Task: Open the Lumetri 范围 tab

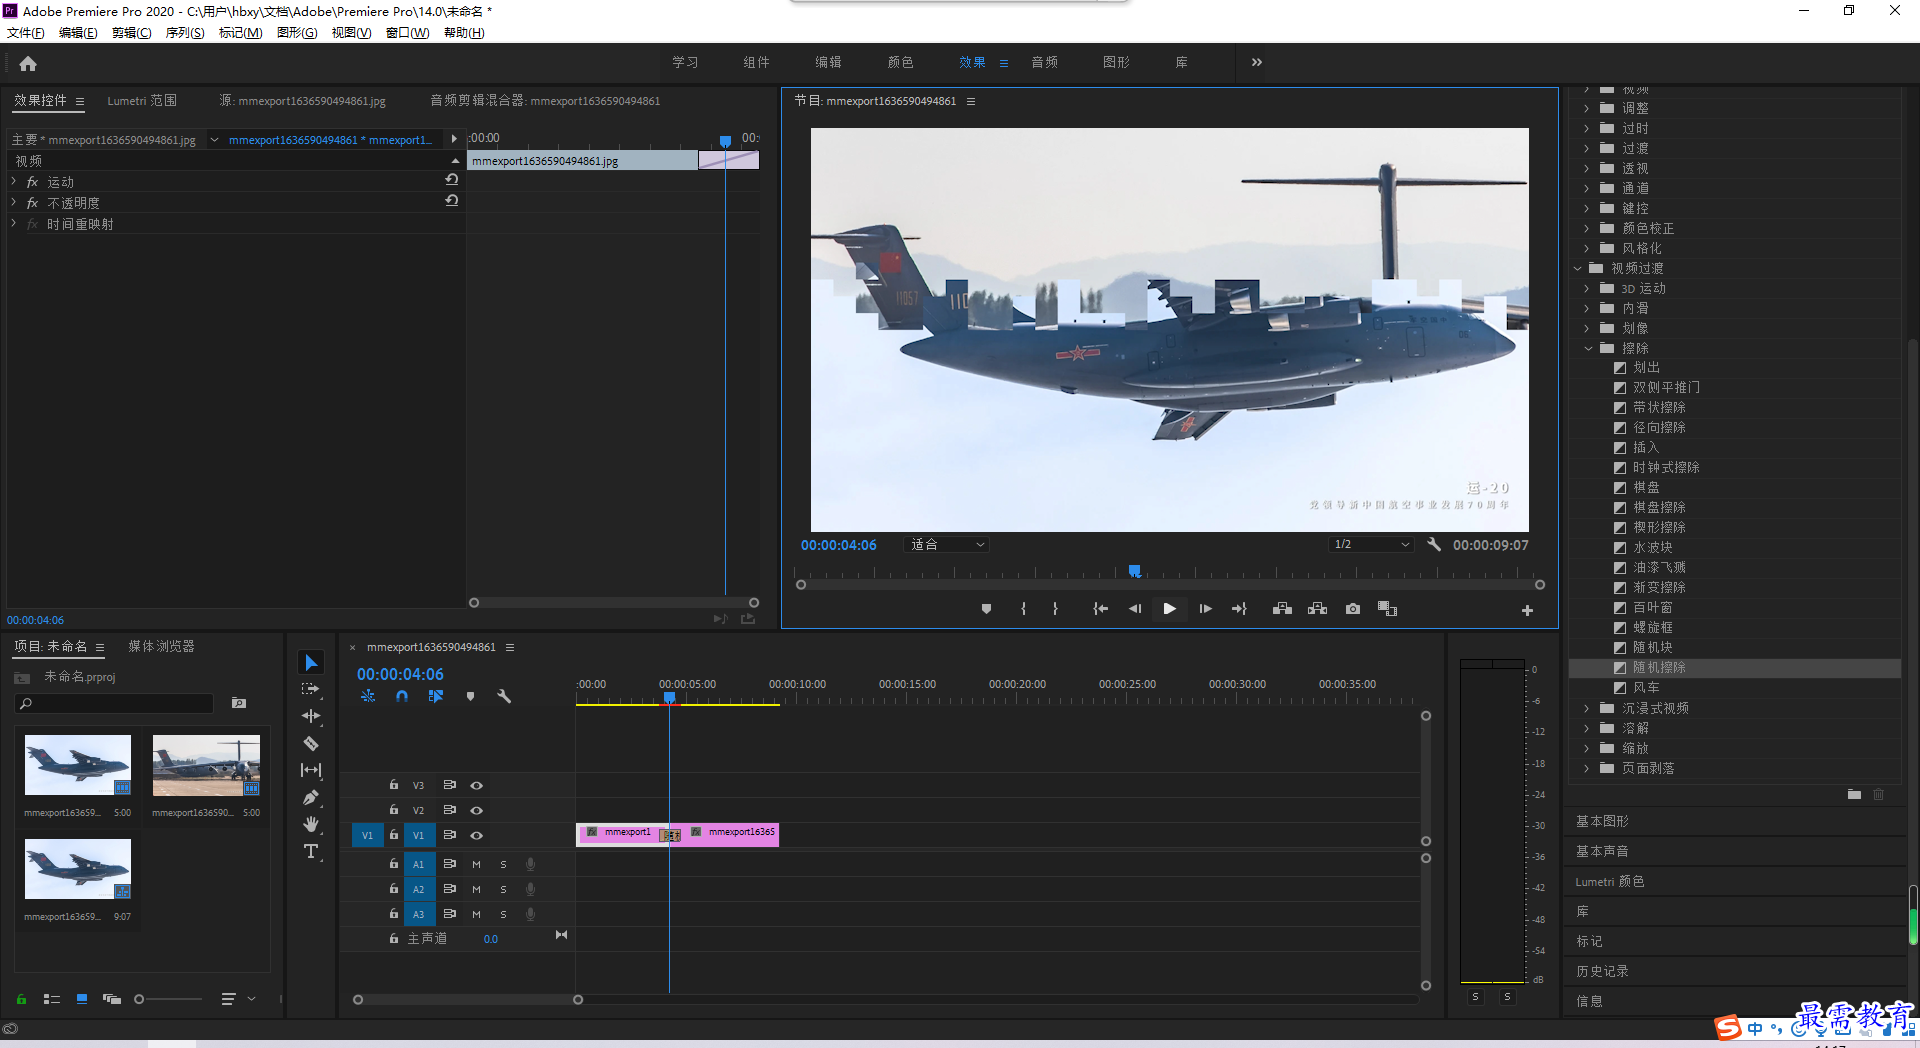Action: click(142, 101)
